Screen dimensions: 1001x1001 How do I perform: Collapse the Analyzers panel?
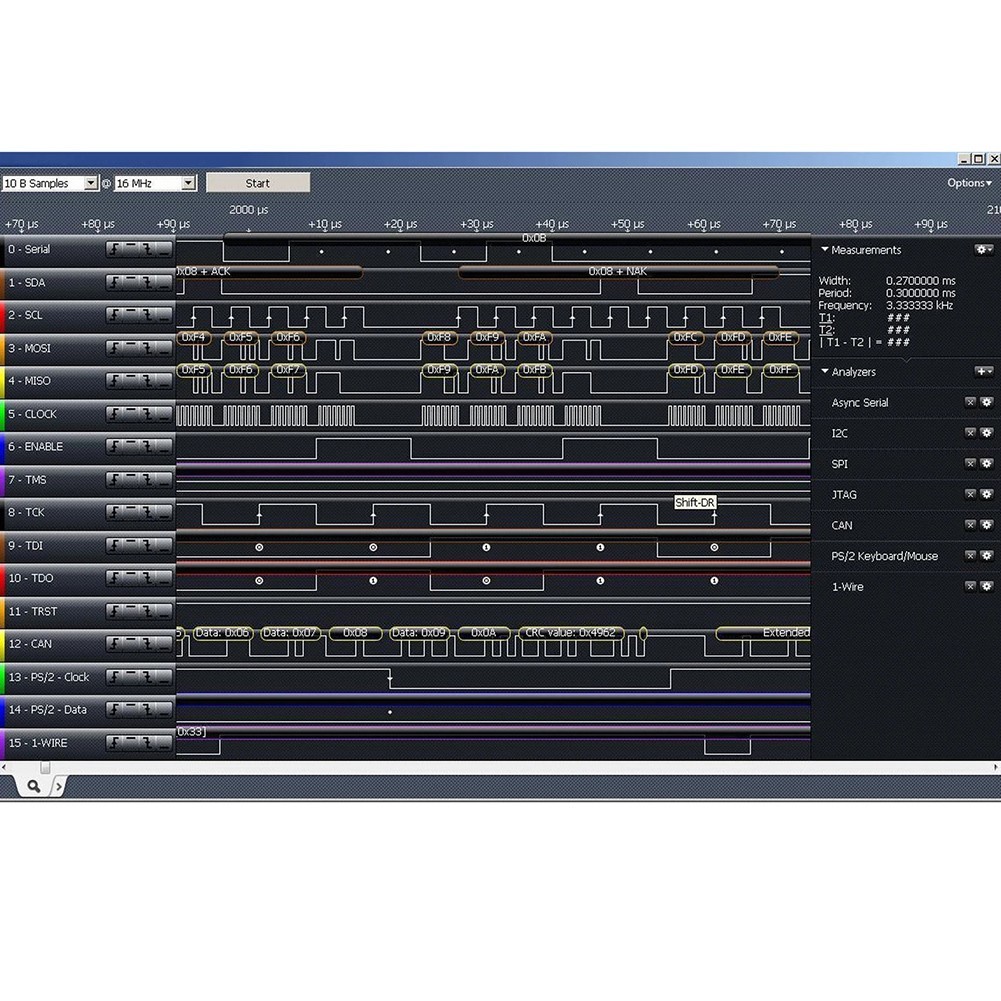825,372
